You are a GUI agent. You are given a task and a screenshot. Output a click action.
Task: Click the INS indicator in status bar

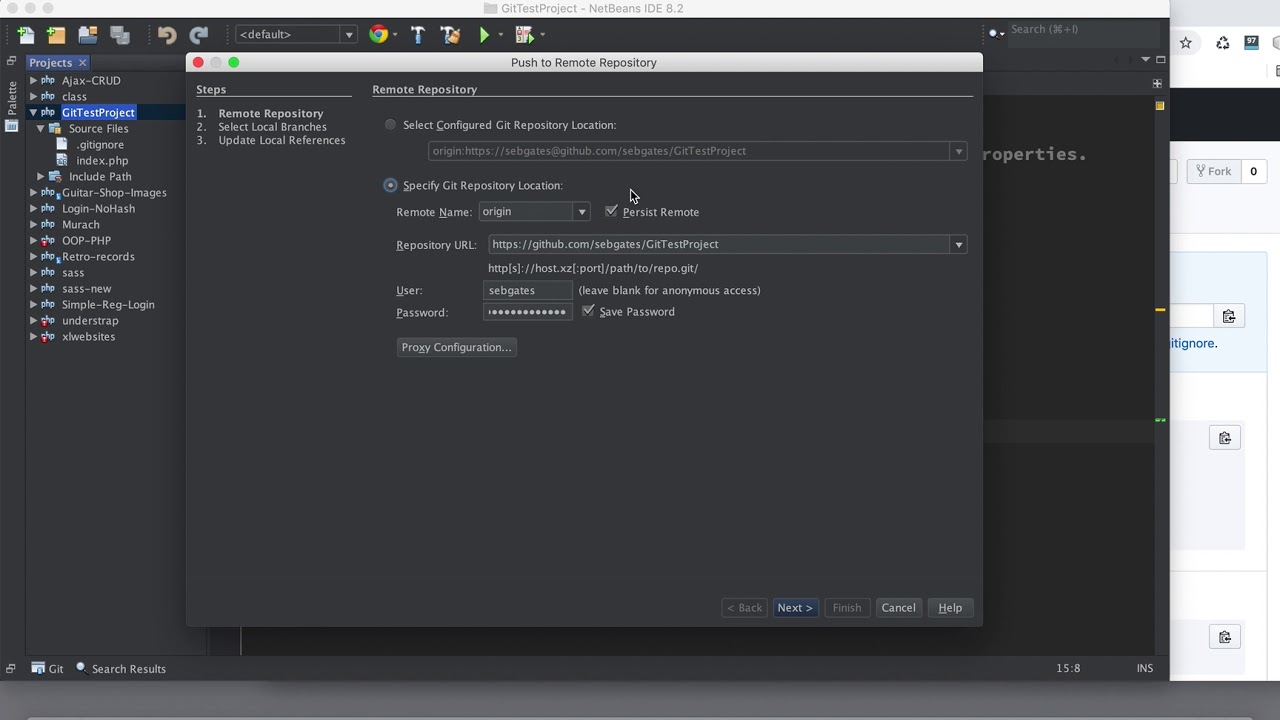pos(1145,668)
